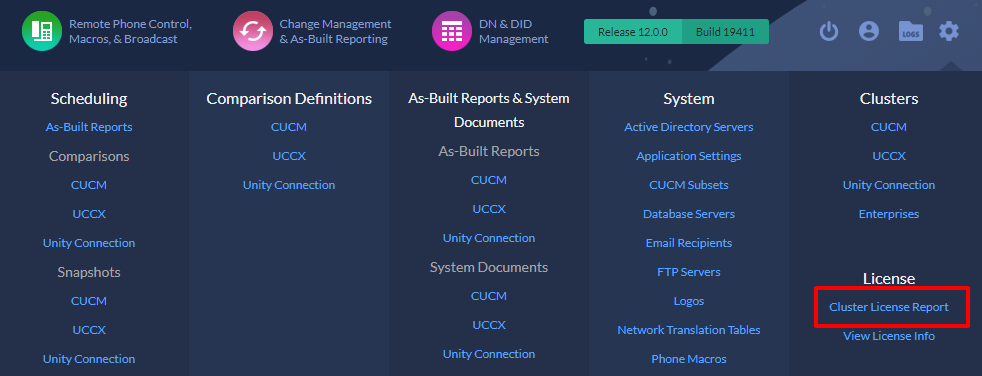
Task: Open Cluster License Report
Action: click(889, 307)
